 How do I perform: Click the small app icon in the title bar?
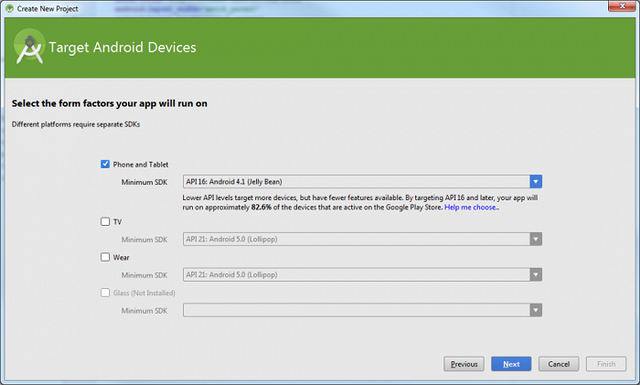point(9,9)
